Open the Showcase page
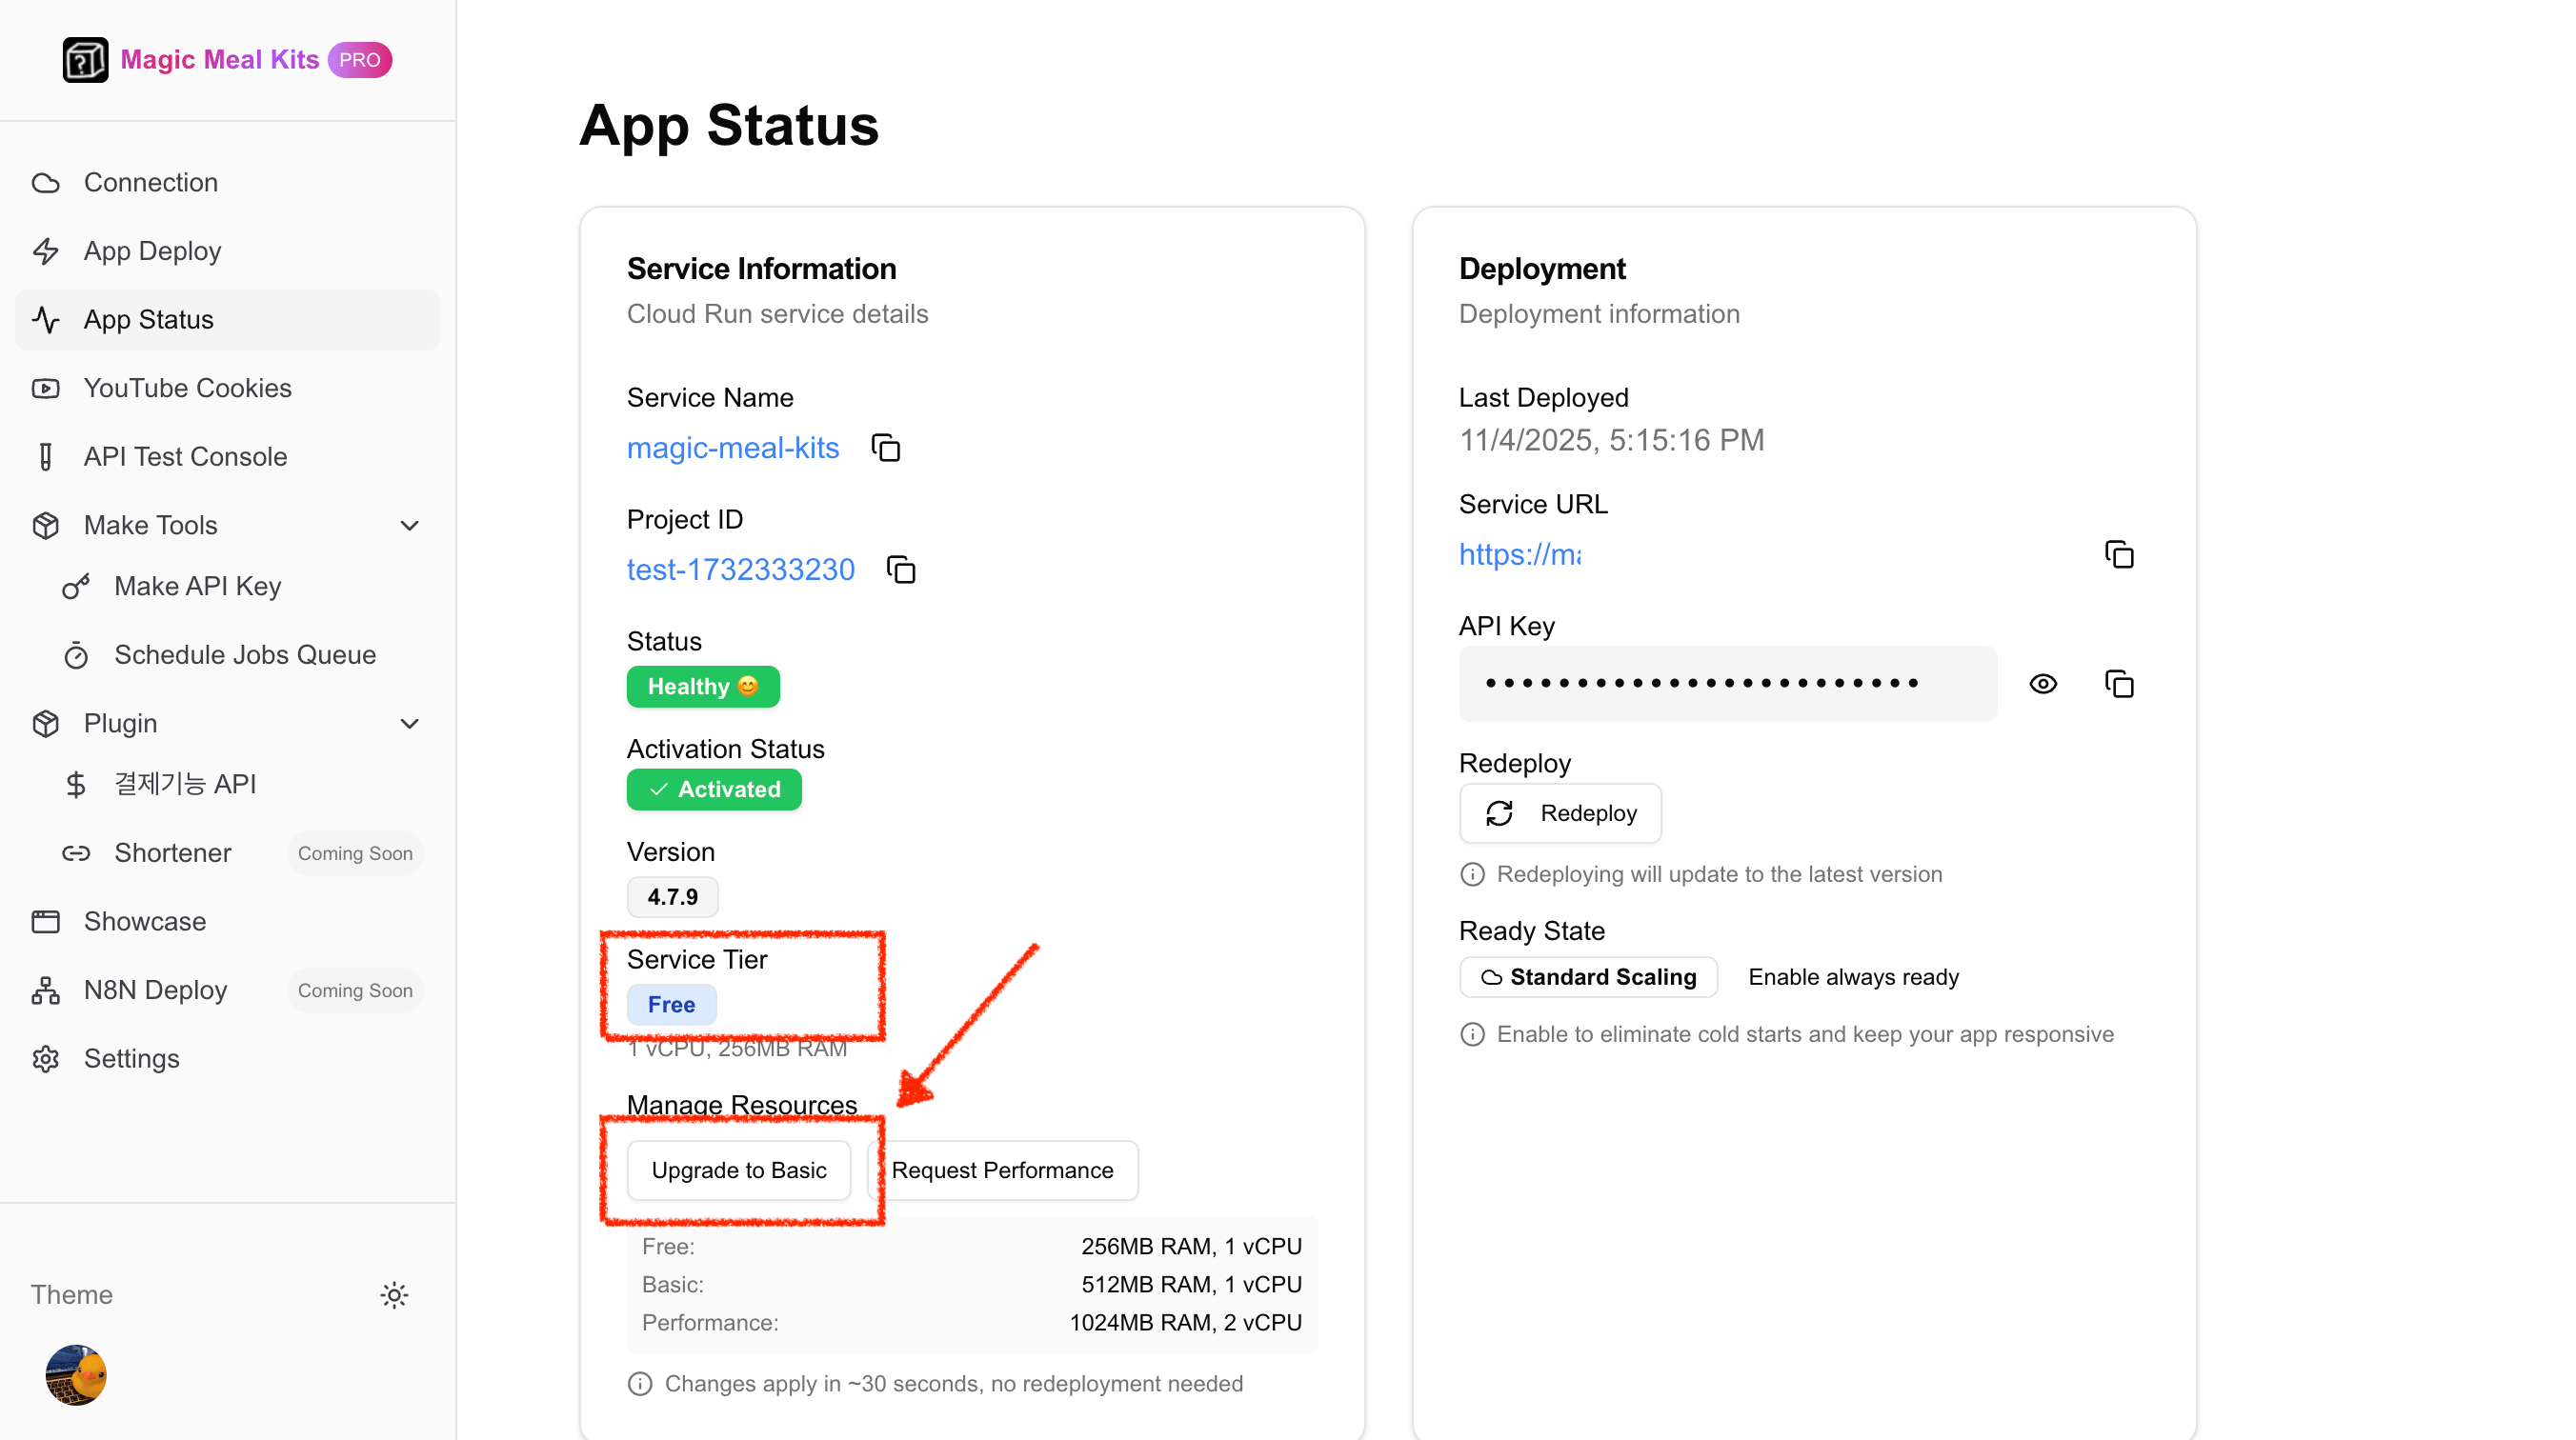 [228, 921]
